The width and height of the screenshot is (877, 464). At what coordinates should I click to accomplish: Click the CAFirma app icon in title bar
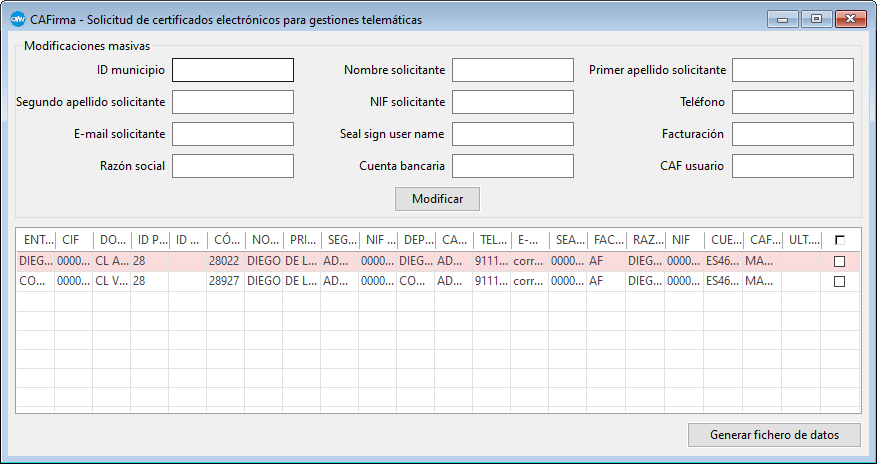click(16, 19)
